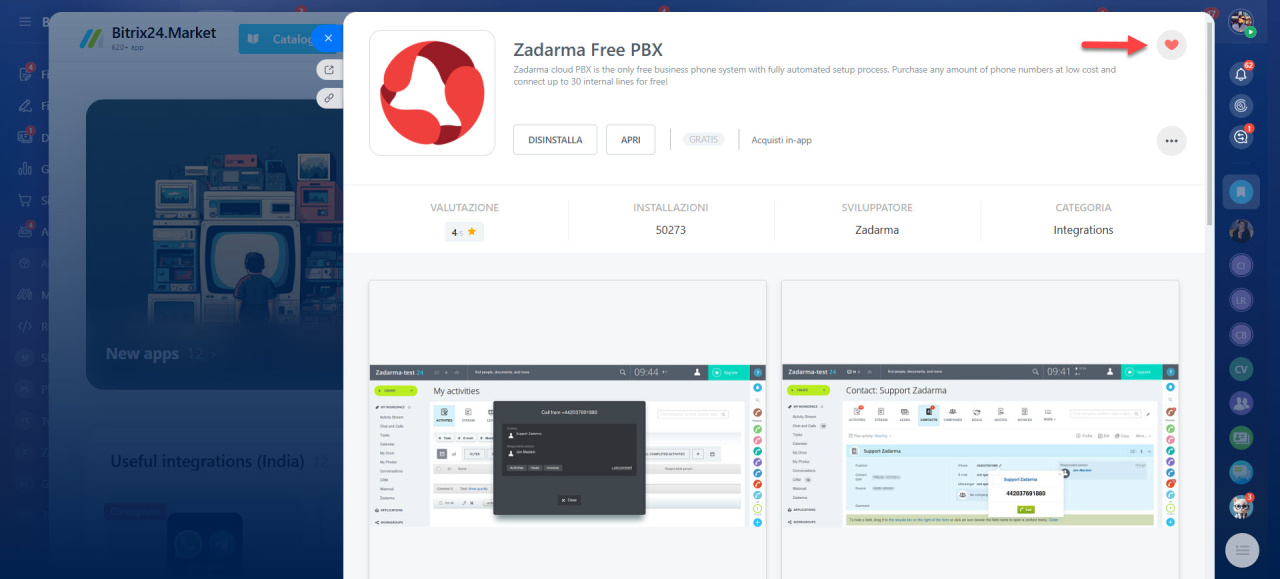Image resolution: width=1280 pixels, height=579 pixels.
Task: Toggle the hamburger main menu icon
Action: coord(25,21)
